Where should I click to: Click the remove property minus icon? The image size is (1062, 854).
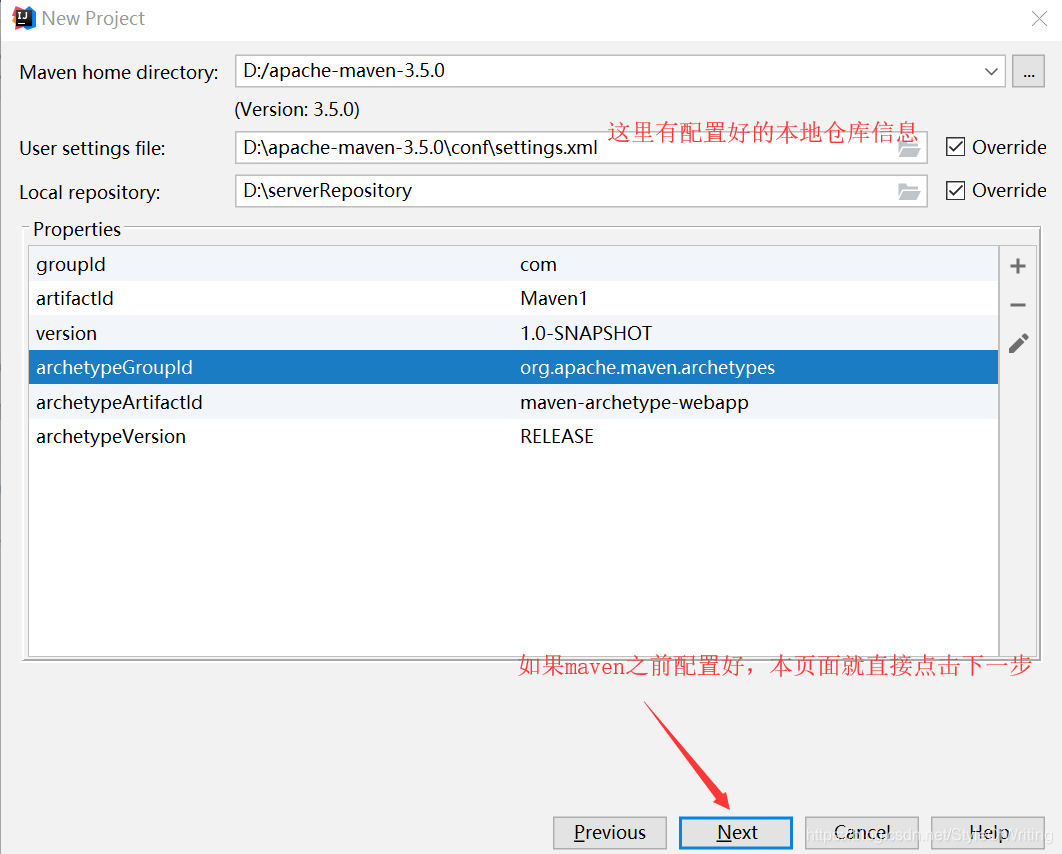pyautogui.click(x=1017, y=305)
